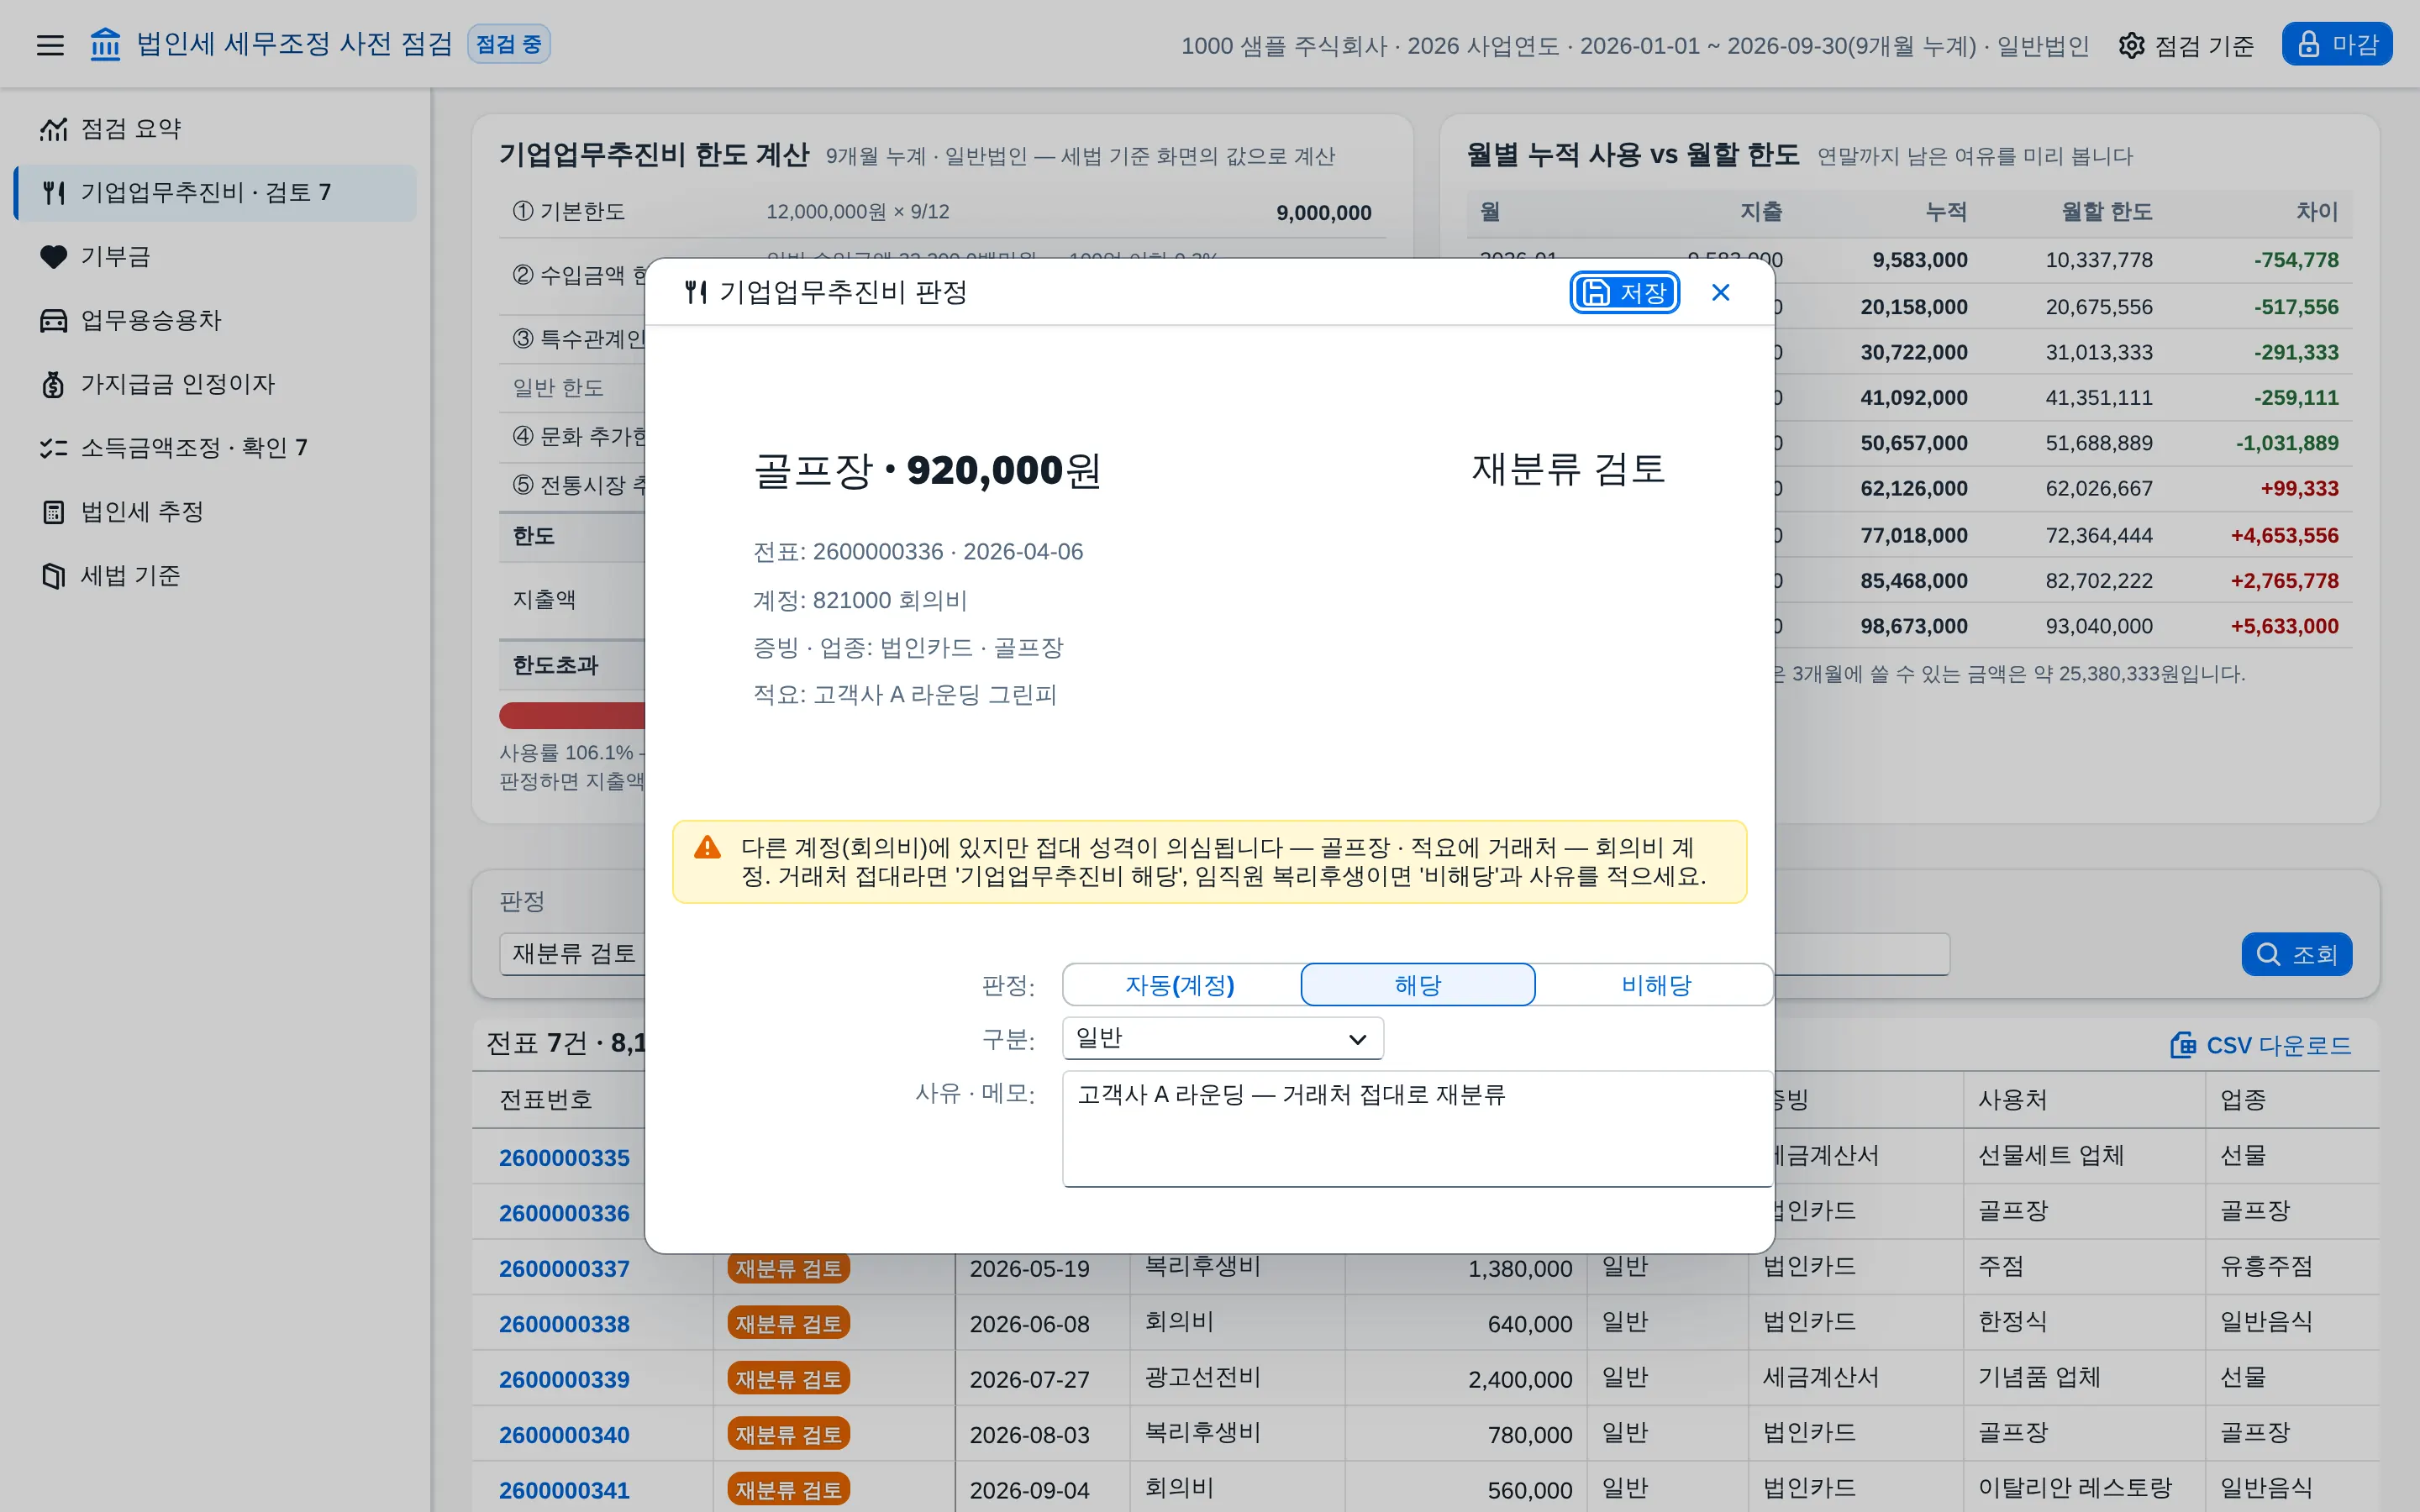
Task: Click the 사유 · 메모 text area
Action: pos(1417,1129)
